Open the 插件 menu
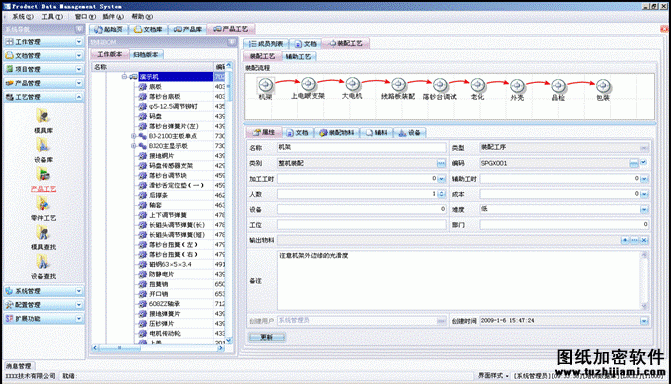The width and height of the screenshot is (671, 384). point(113,17)
